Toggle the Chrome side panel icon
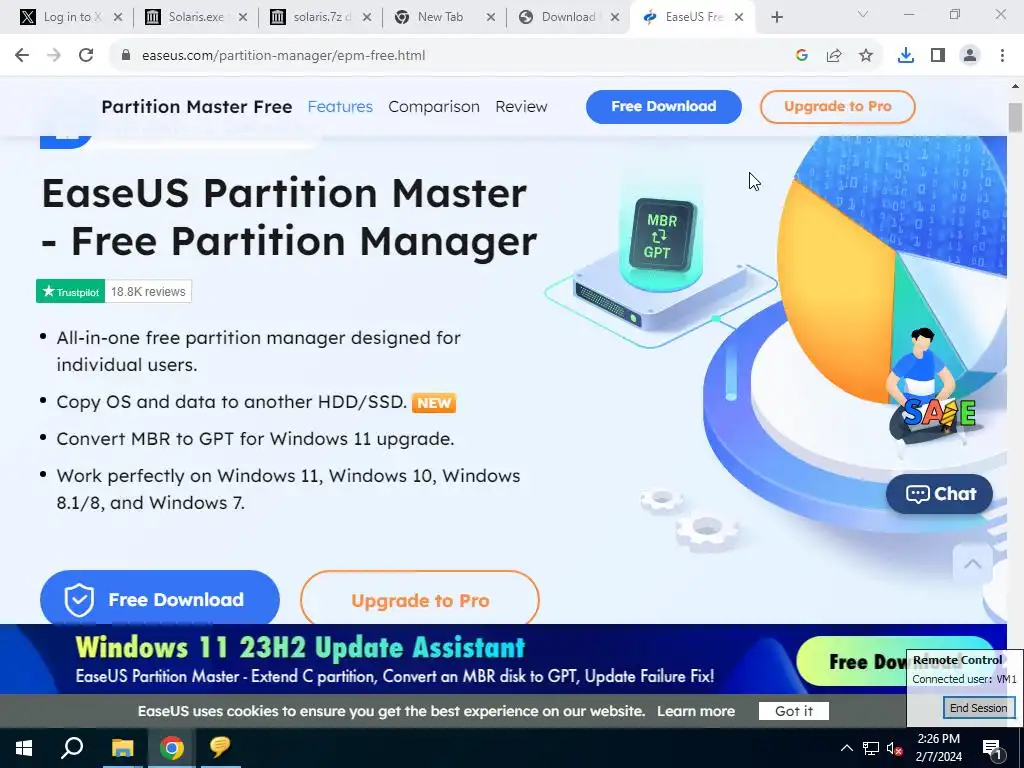 click(x=938, y=56)
